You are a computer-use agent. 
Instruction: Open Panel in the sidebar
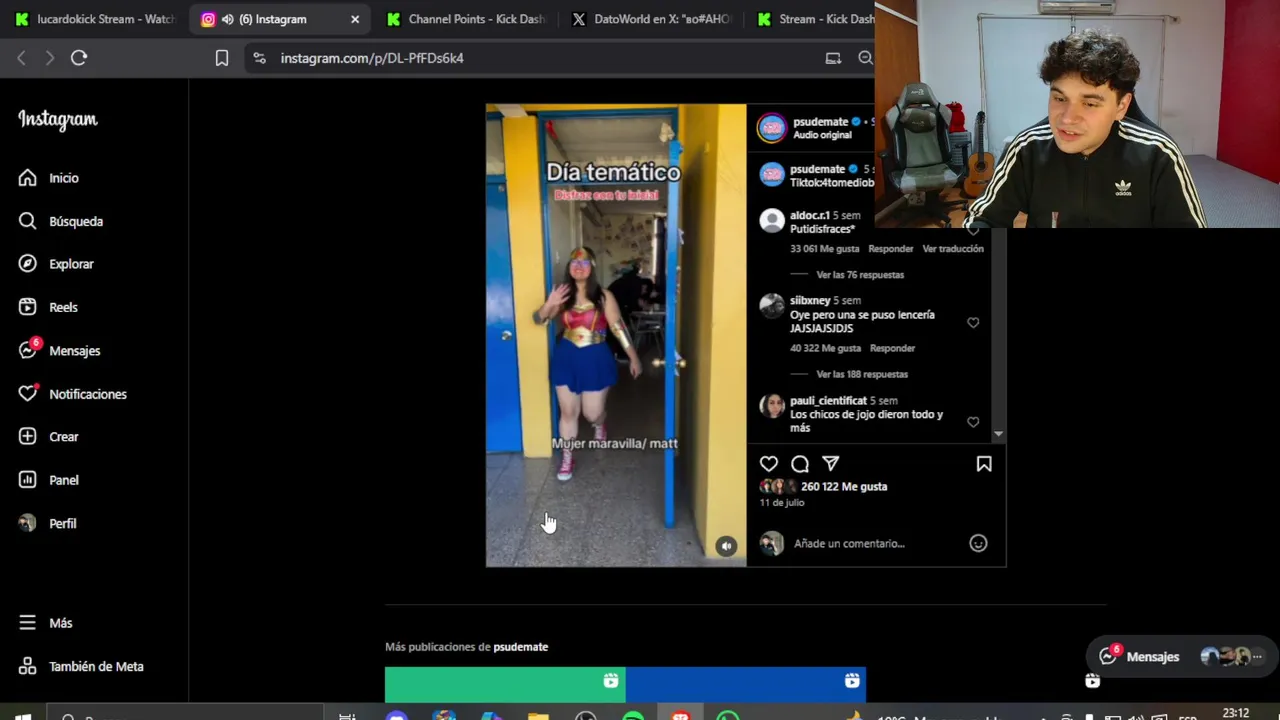click(48, 480)
